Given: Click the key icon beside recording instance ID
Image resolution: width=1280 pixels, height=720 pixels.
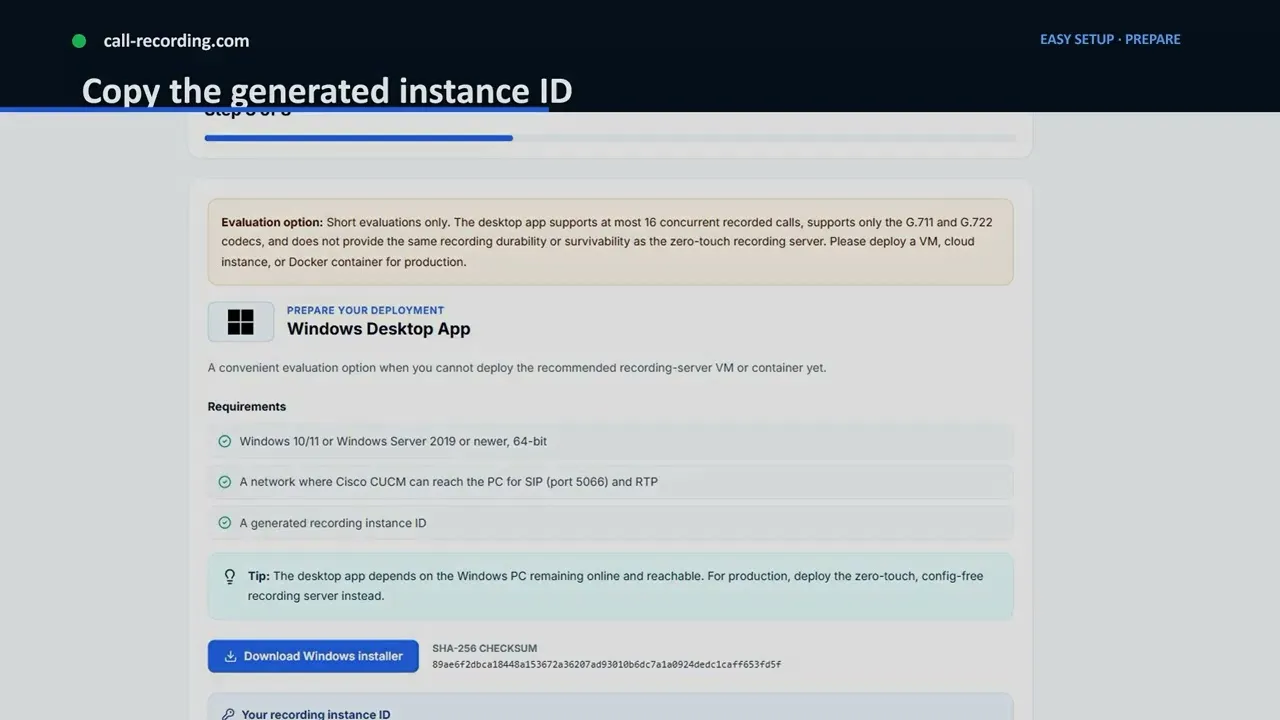Looking at the screenshot, I should click(228, 714).
